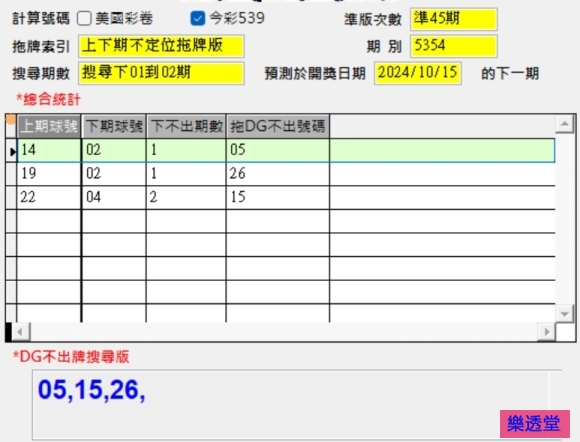Click the 拖DG不出號碼 column header
The width and height of the screenshot is (580, 442).
coord(278,126)
